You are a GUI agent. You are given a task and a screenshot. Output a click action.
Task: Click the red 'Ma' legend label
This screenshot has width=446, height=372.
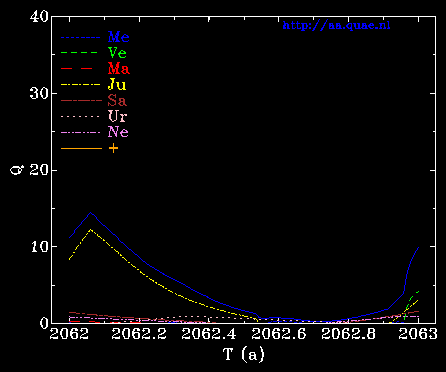point(119,69)
